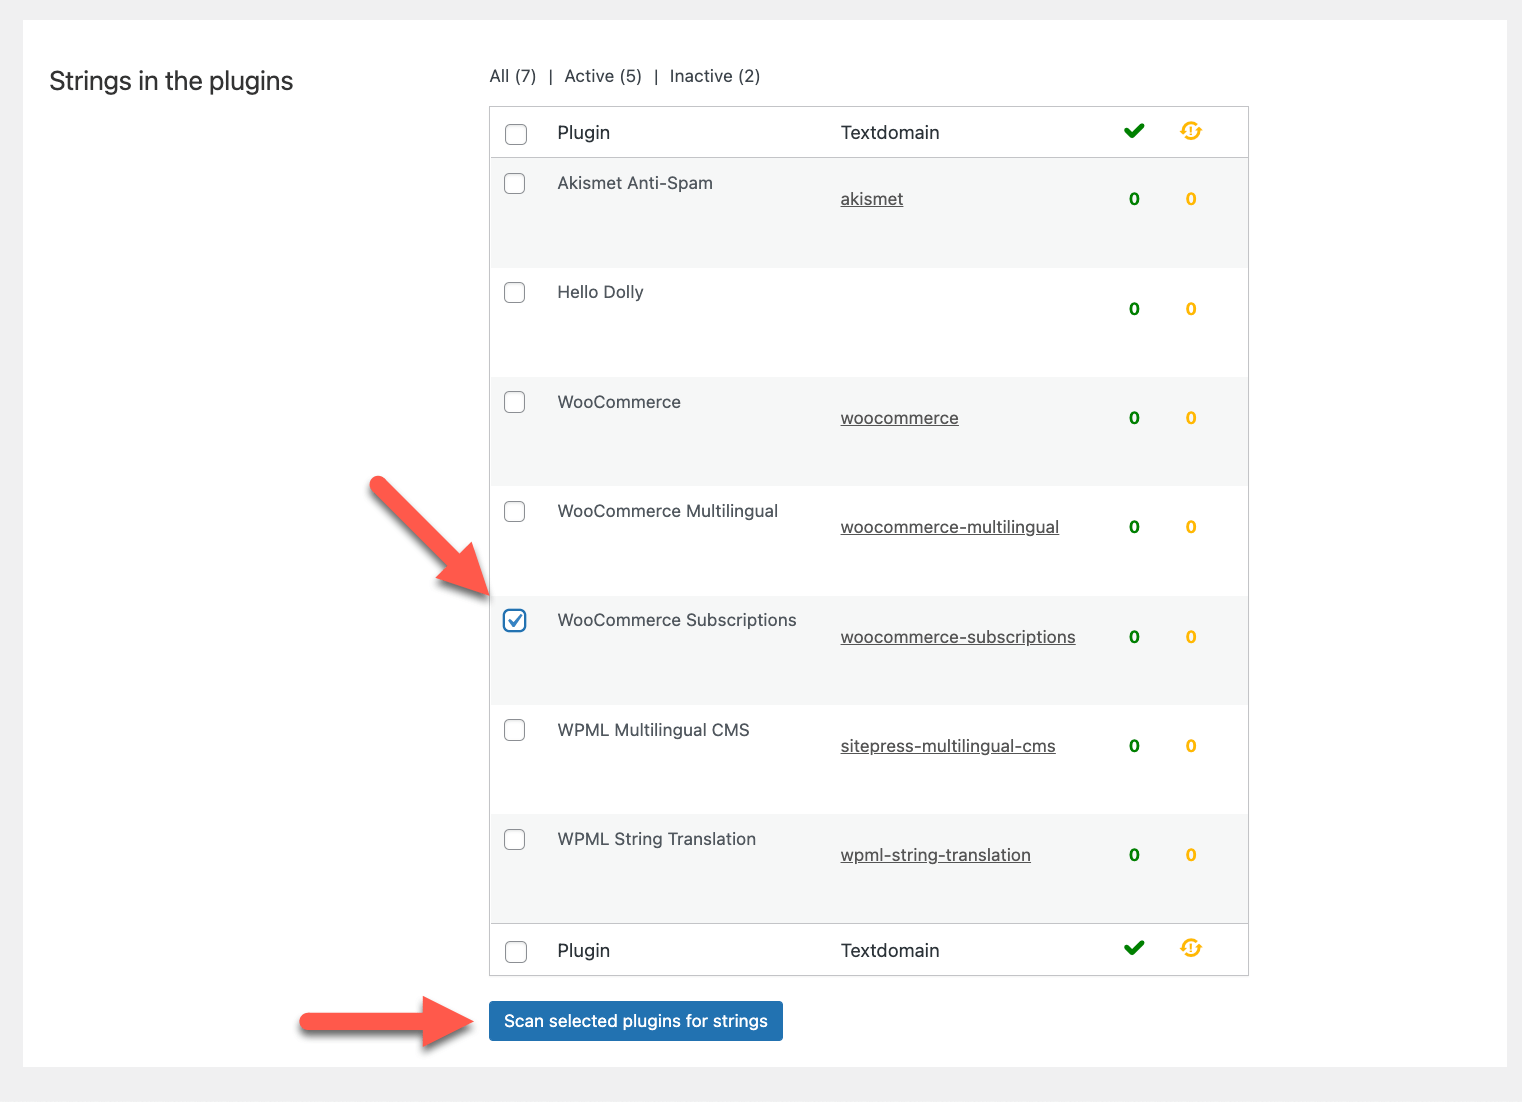Click the Akismet Anti-Spam plugin name
This screenshot has height=1102, width=1522.
635,183
